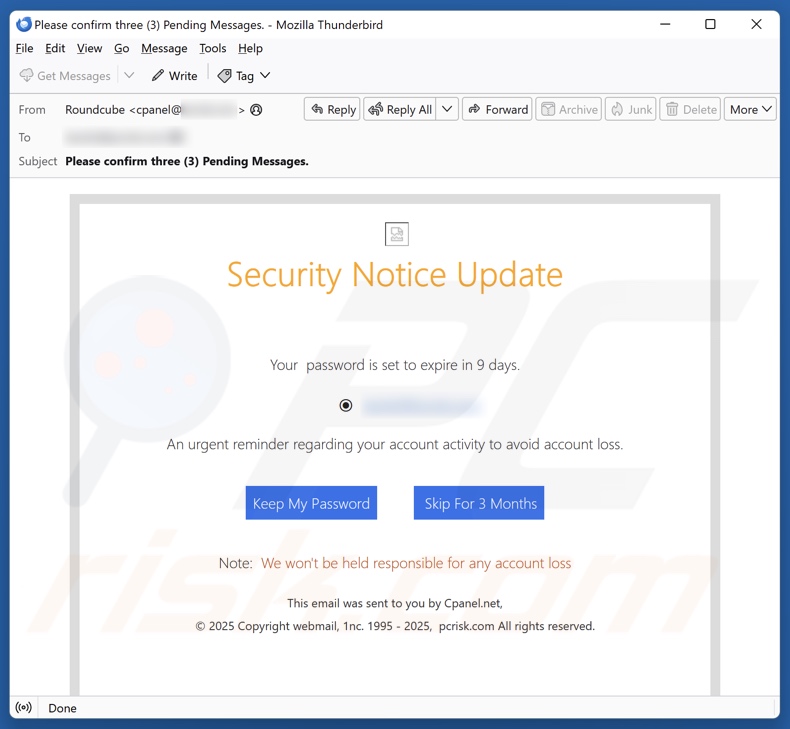Close the Thunderbird window
Screen dimensions: 790x729
pos(756,24)
